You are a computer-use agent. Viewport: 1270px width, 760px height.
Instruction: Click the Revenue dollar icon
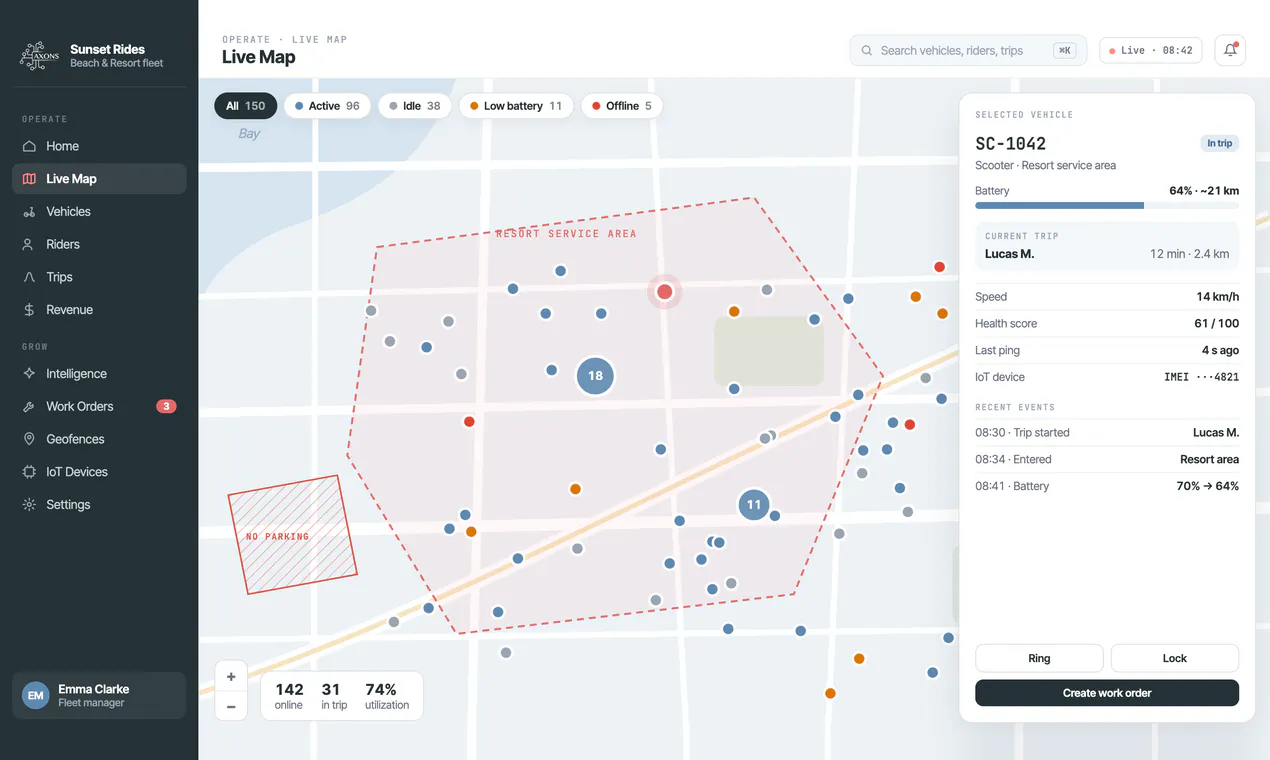coord(29,310)
